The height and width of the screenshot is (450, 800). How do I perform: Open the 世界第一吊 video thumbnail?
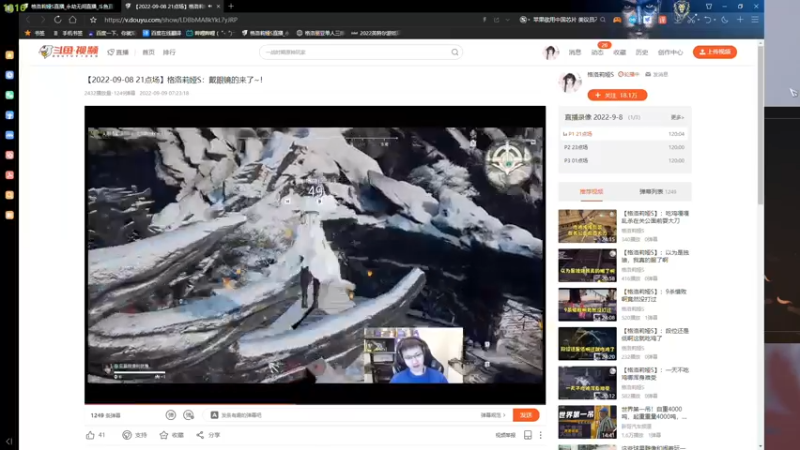pyautogui.click(x=587, y=422)
